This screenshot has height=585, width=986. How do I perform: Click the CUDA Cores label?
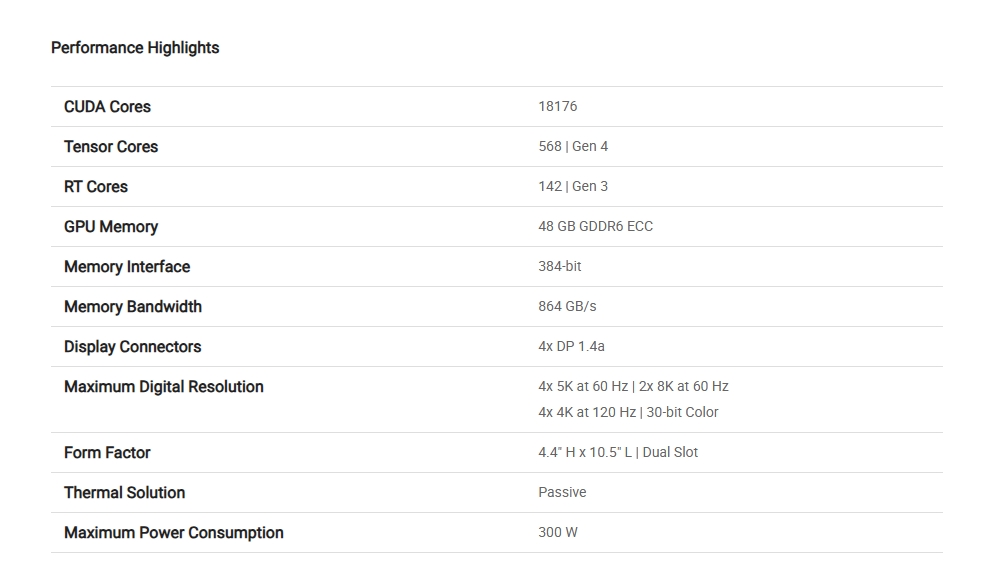click(107, 107)
